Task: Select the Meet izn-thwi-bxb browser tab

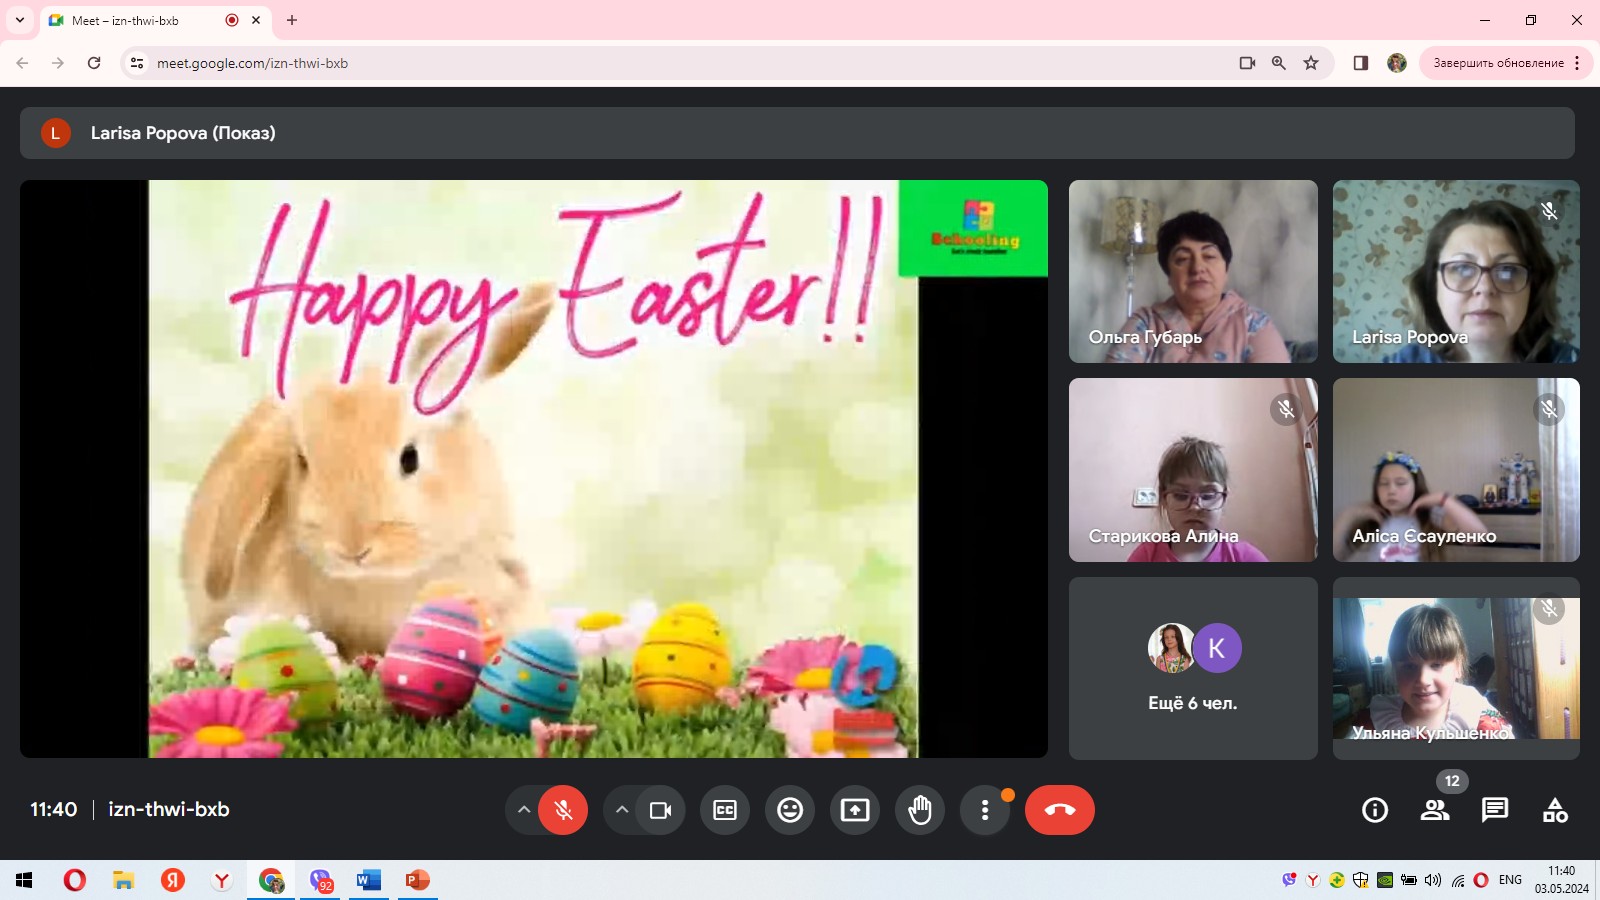Action: click(140, 20)
